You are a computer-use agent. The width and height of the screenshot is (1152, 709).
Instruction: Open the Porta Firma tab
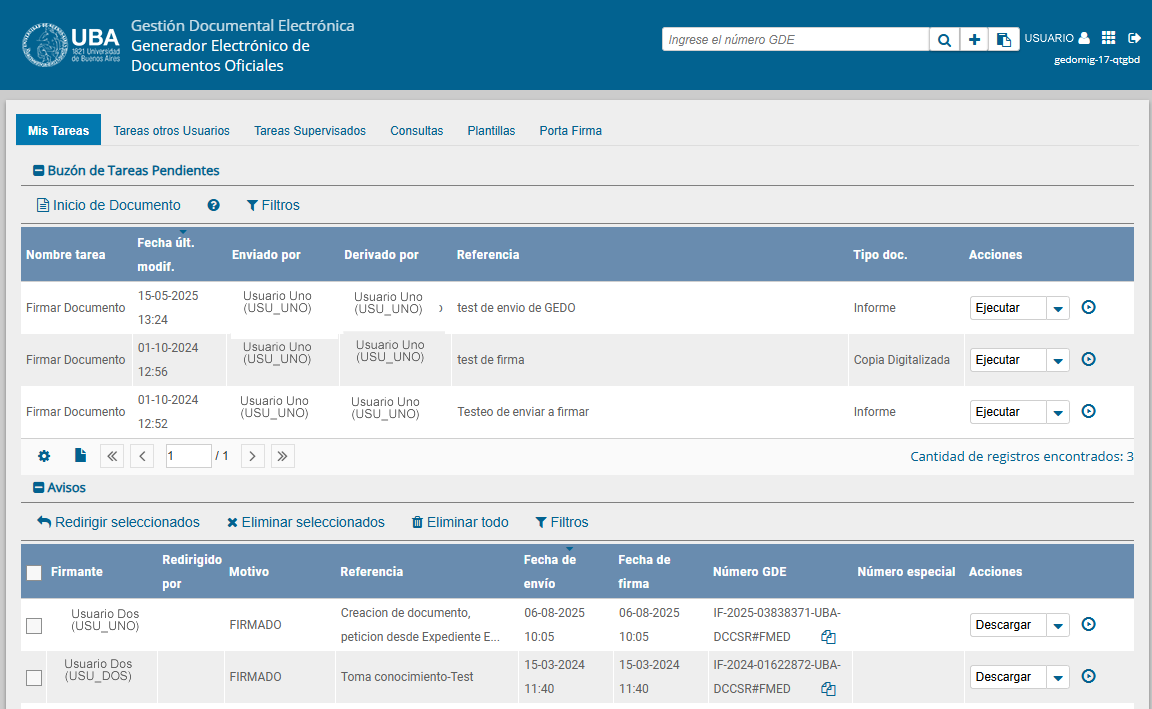pyautogui.click(x=570, y=131)
